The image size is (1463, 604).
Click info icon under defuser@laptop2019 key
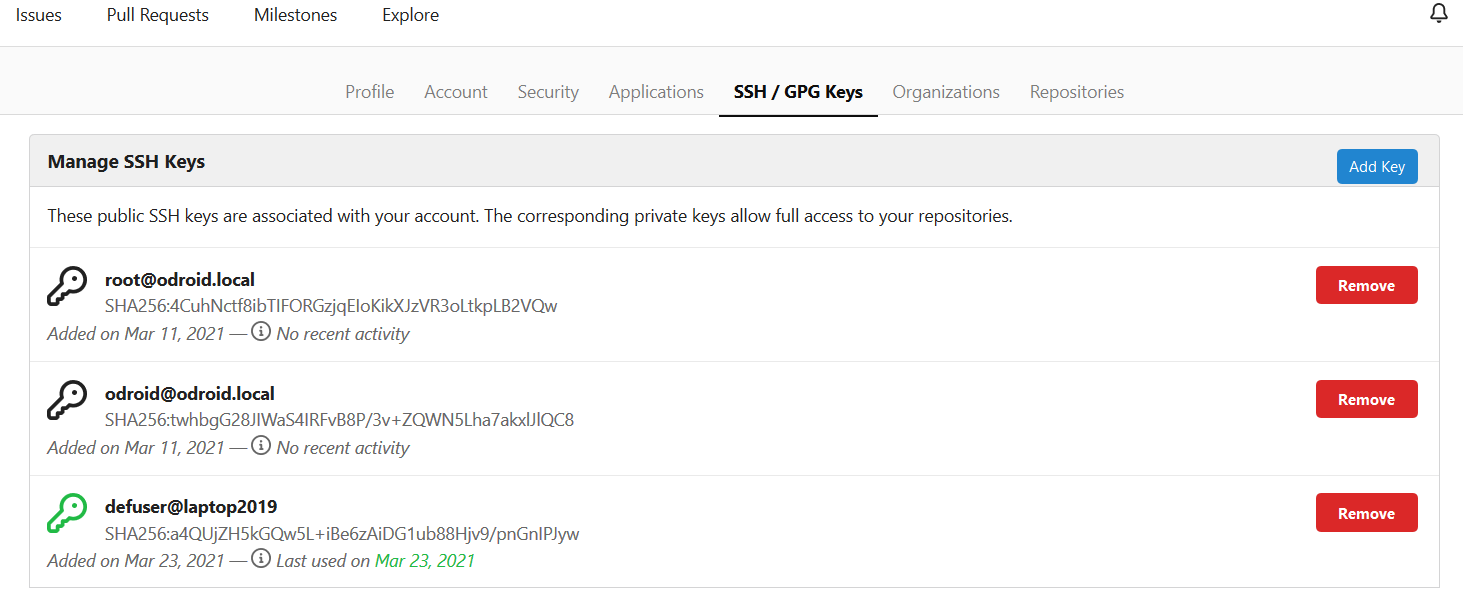261,559
